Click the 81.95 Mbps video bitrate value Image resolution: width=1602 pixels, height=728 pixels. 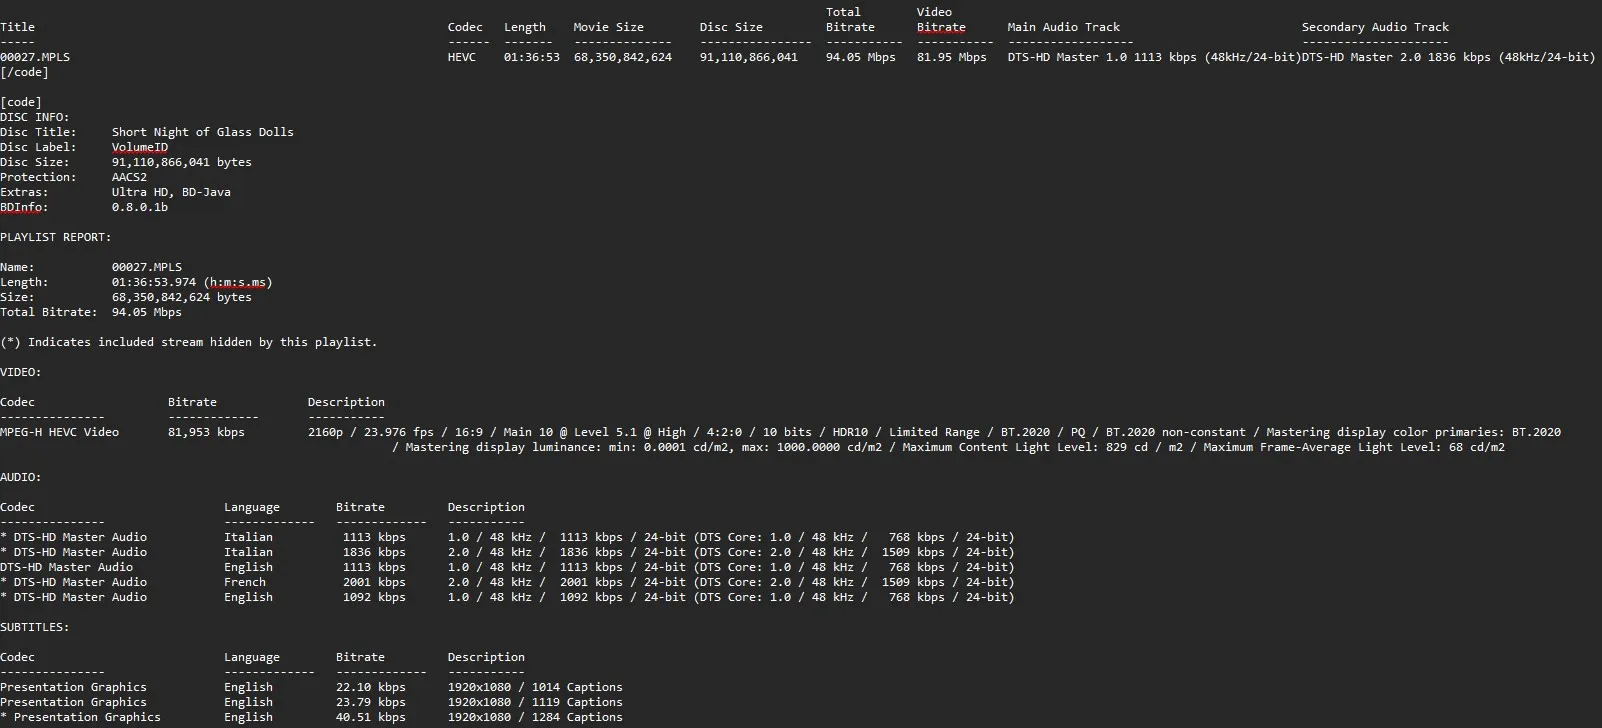tap(951, 57)
